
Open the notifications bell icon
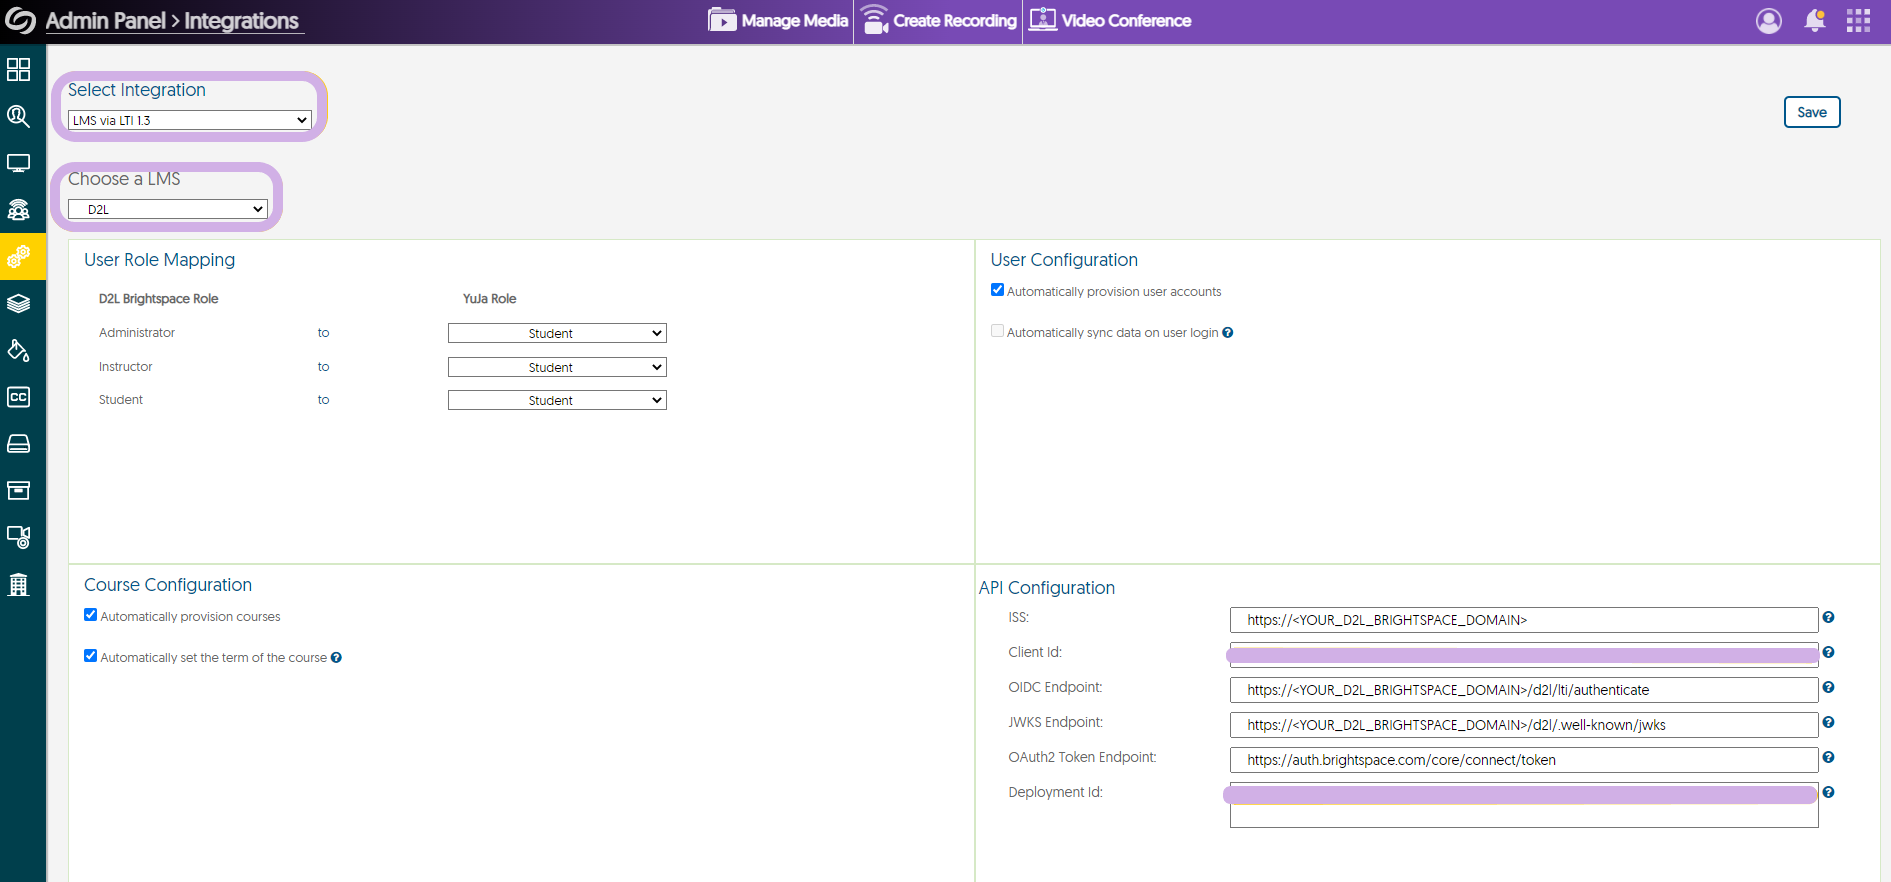1815,21
